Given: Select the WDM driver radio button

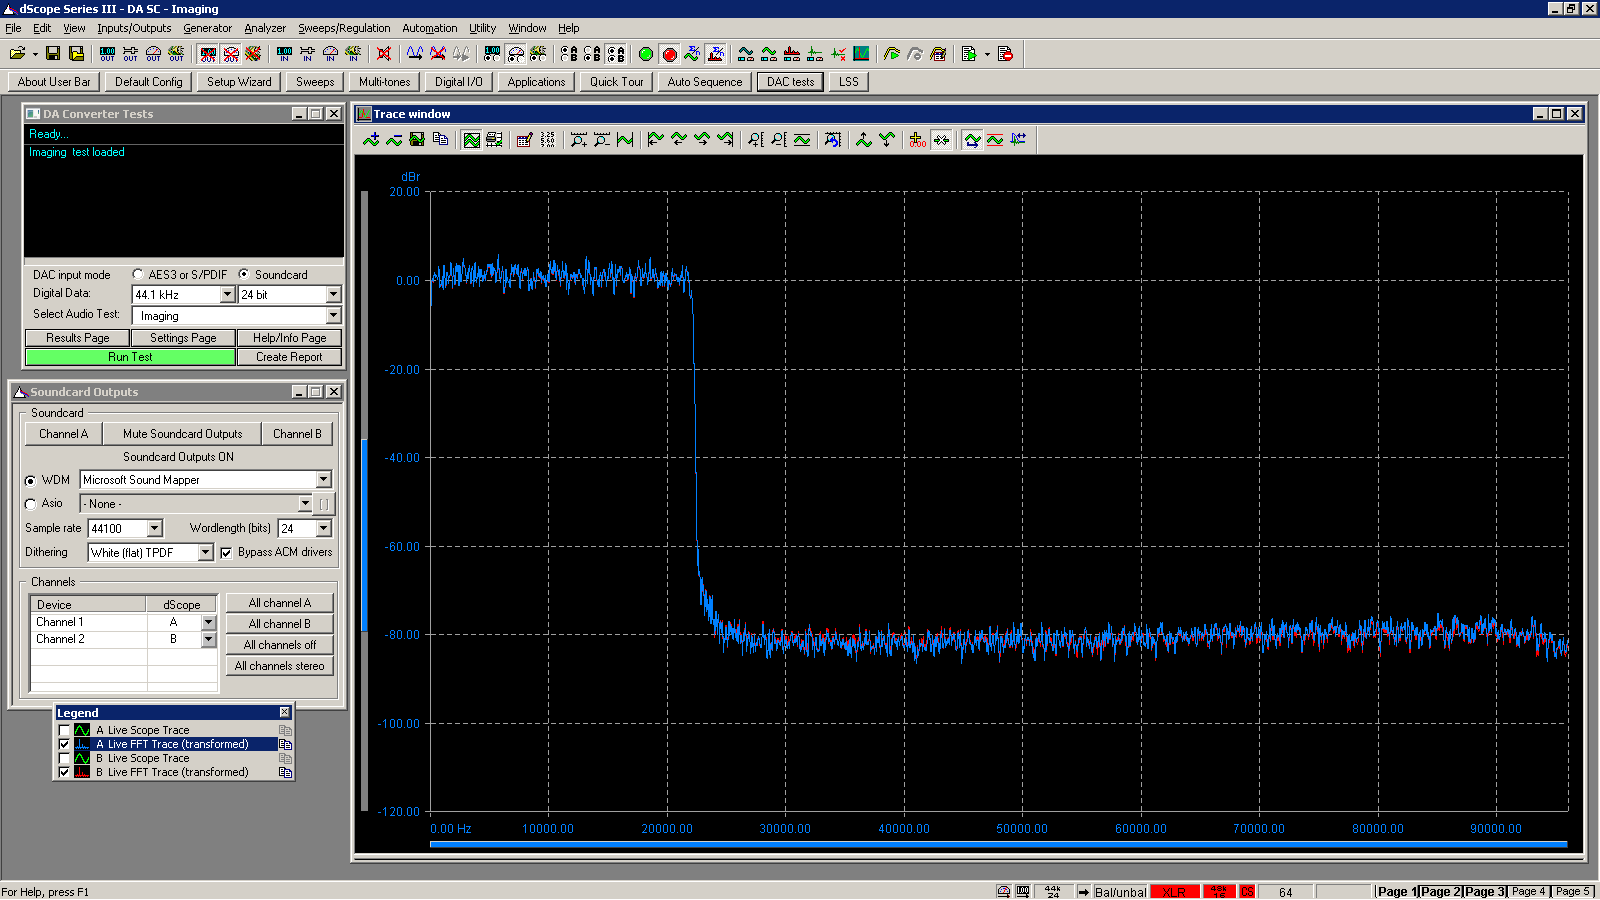Looking at the screenshot, I should [30, 481].
